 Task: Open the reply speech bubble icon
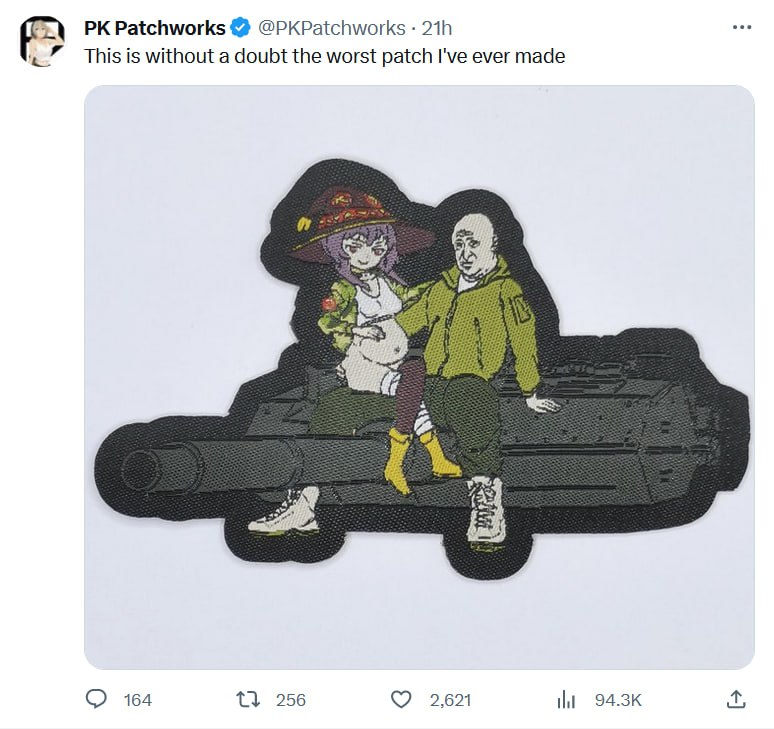point(96,699)
